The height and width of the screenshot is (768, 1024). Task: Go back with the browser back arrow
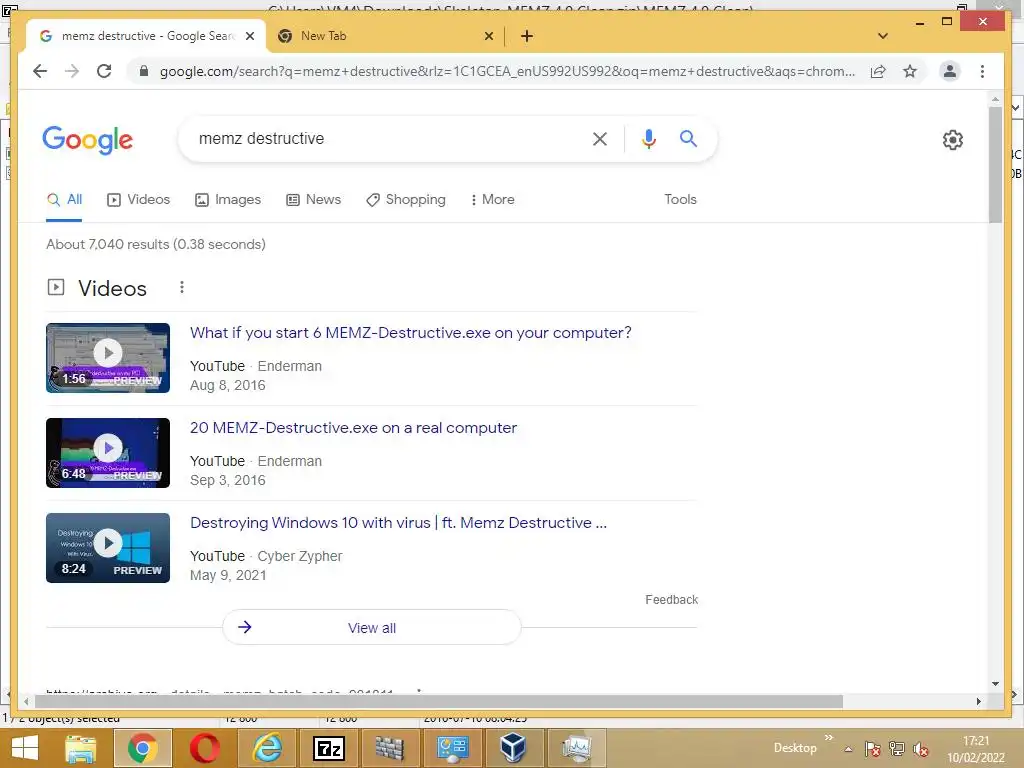[x=40, y=71]
